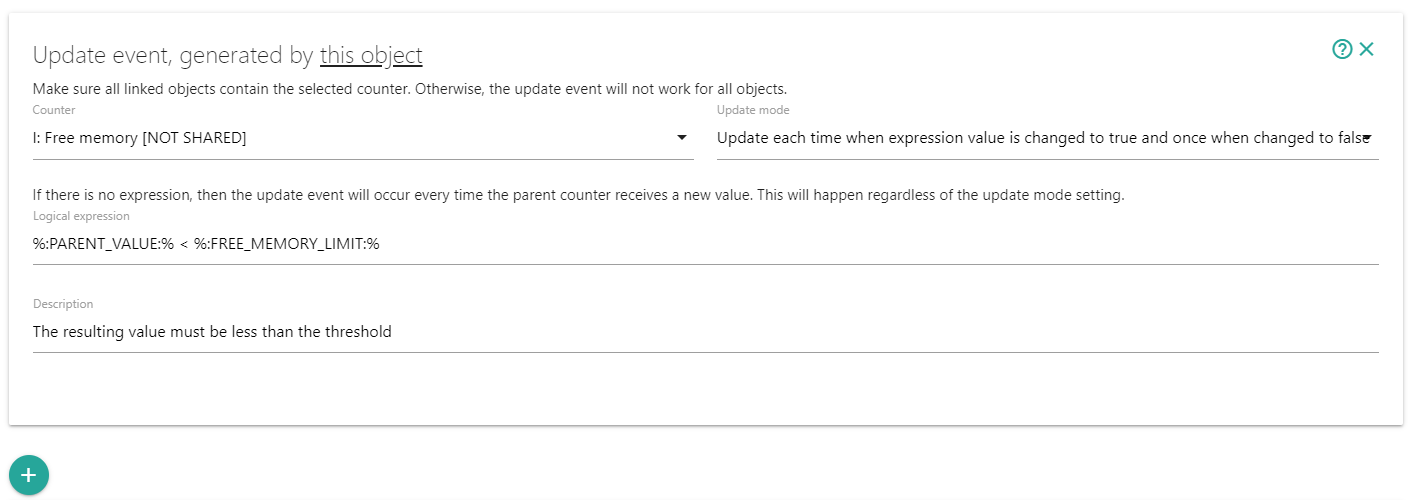Click the "Logical expression" field label

tap(81, 216)
